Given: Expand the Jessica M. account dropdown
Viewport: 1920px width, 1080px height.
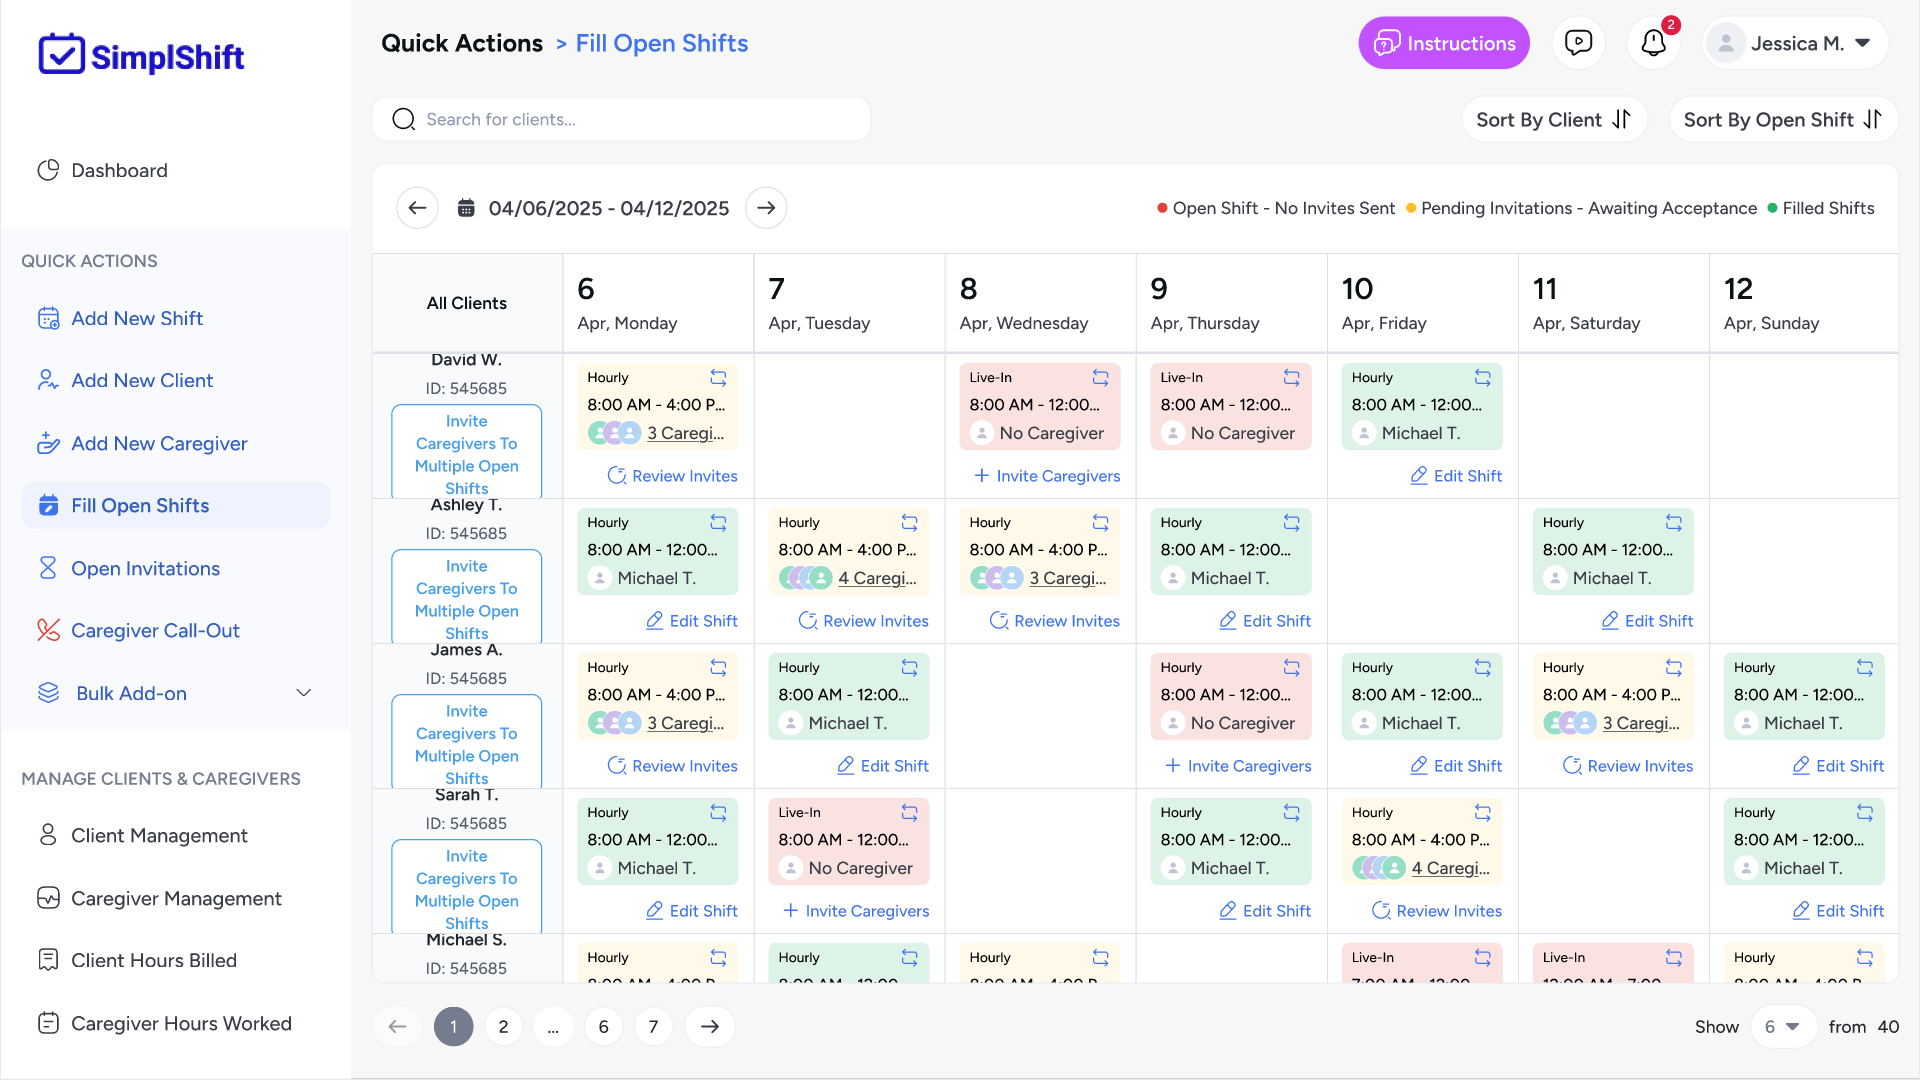Looking at the screenshot, I should coord(1862,43).
